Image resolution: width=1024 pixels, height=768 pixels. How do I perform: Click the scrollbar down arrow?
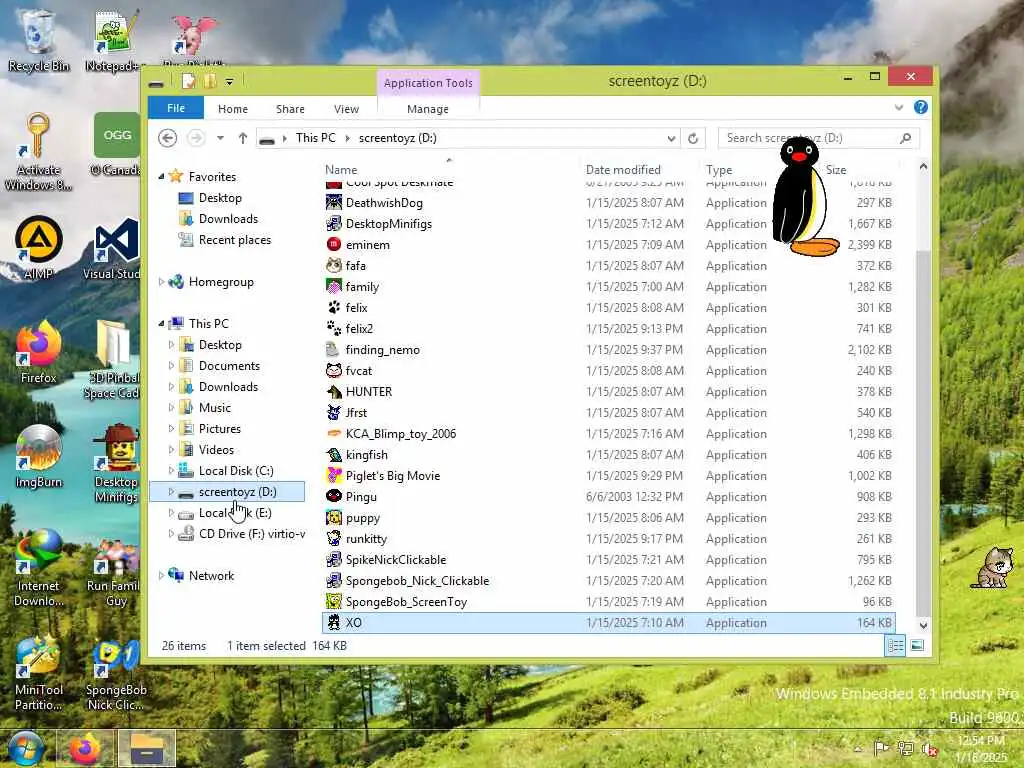[923, 625]
